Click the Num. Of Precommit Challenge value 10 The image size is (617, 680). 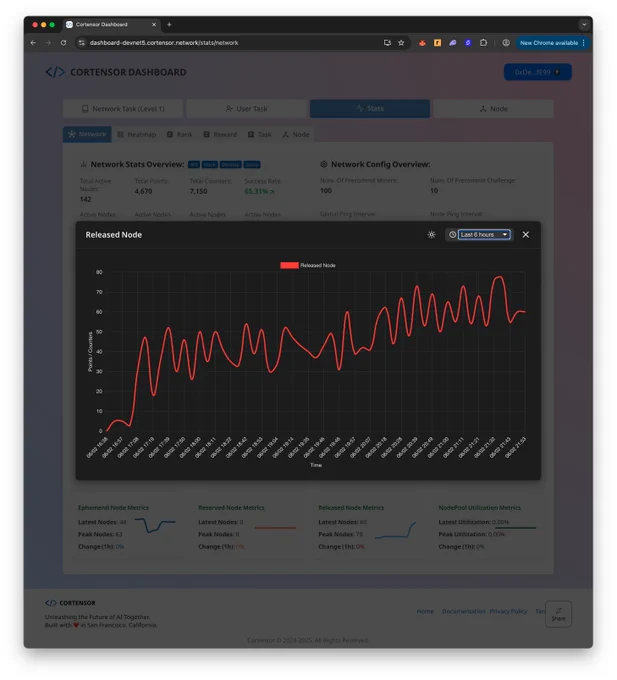434,191
